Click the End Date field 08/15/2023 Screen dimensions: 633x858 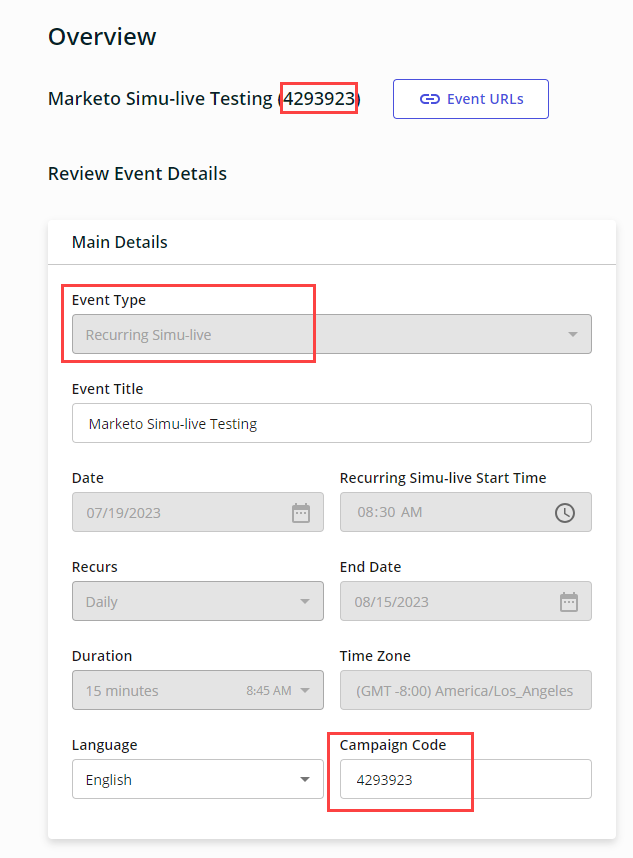tap(466, 601)
